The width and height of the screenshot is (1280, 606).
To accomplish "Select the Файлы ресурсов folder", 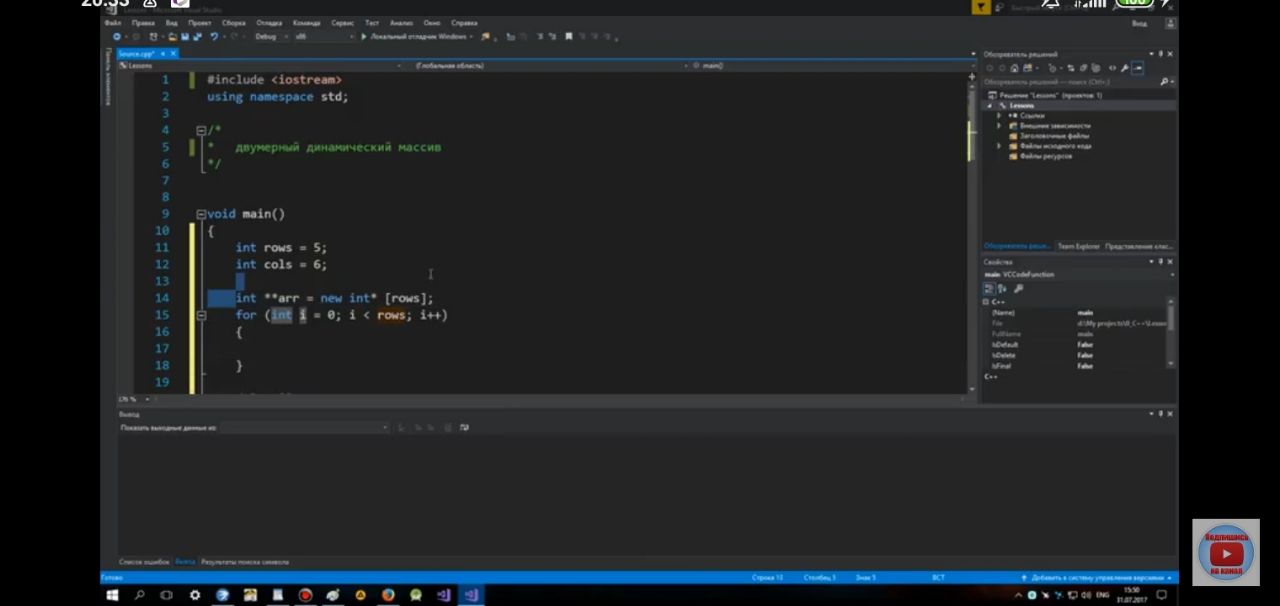I will coord(1046,156).
